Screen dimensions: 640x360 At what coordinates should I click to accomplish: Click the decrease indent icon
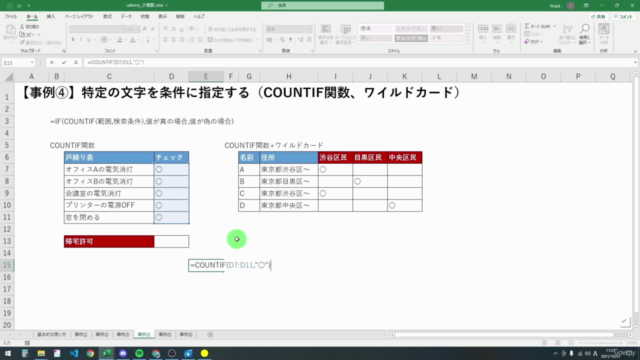[192, 40]
